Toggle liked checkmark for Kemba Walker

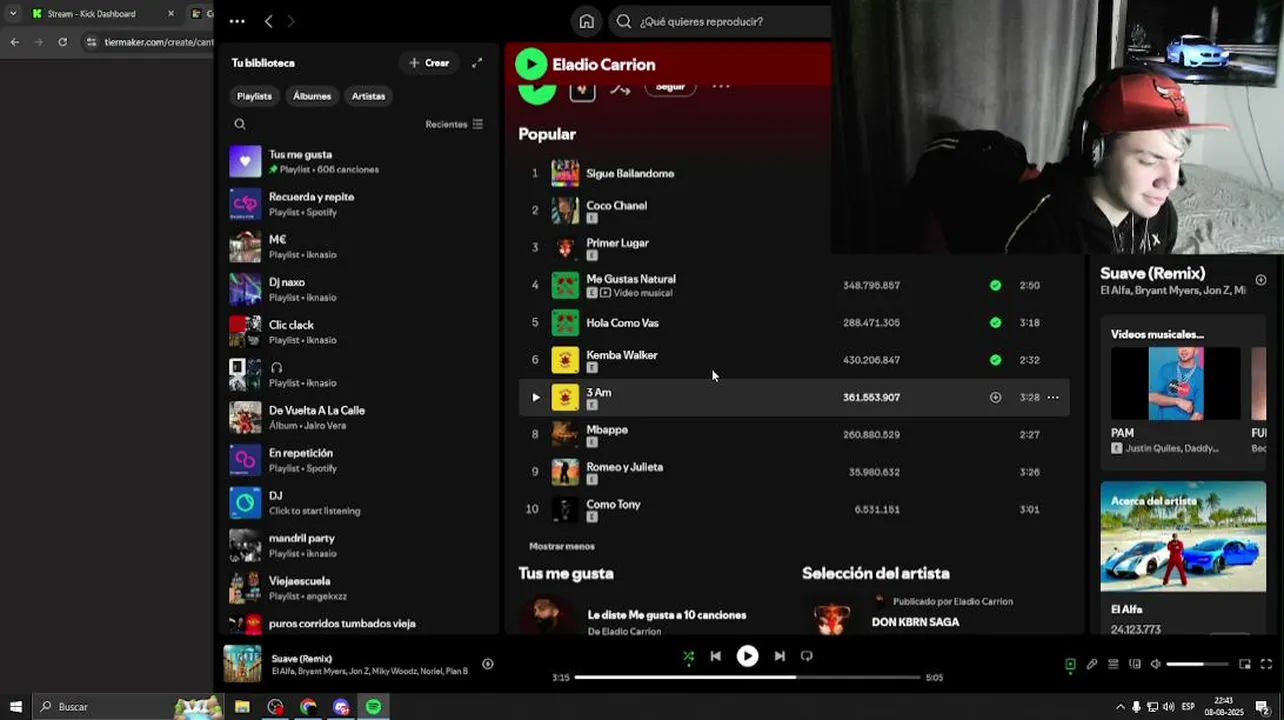click(995, 360)
